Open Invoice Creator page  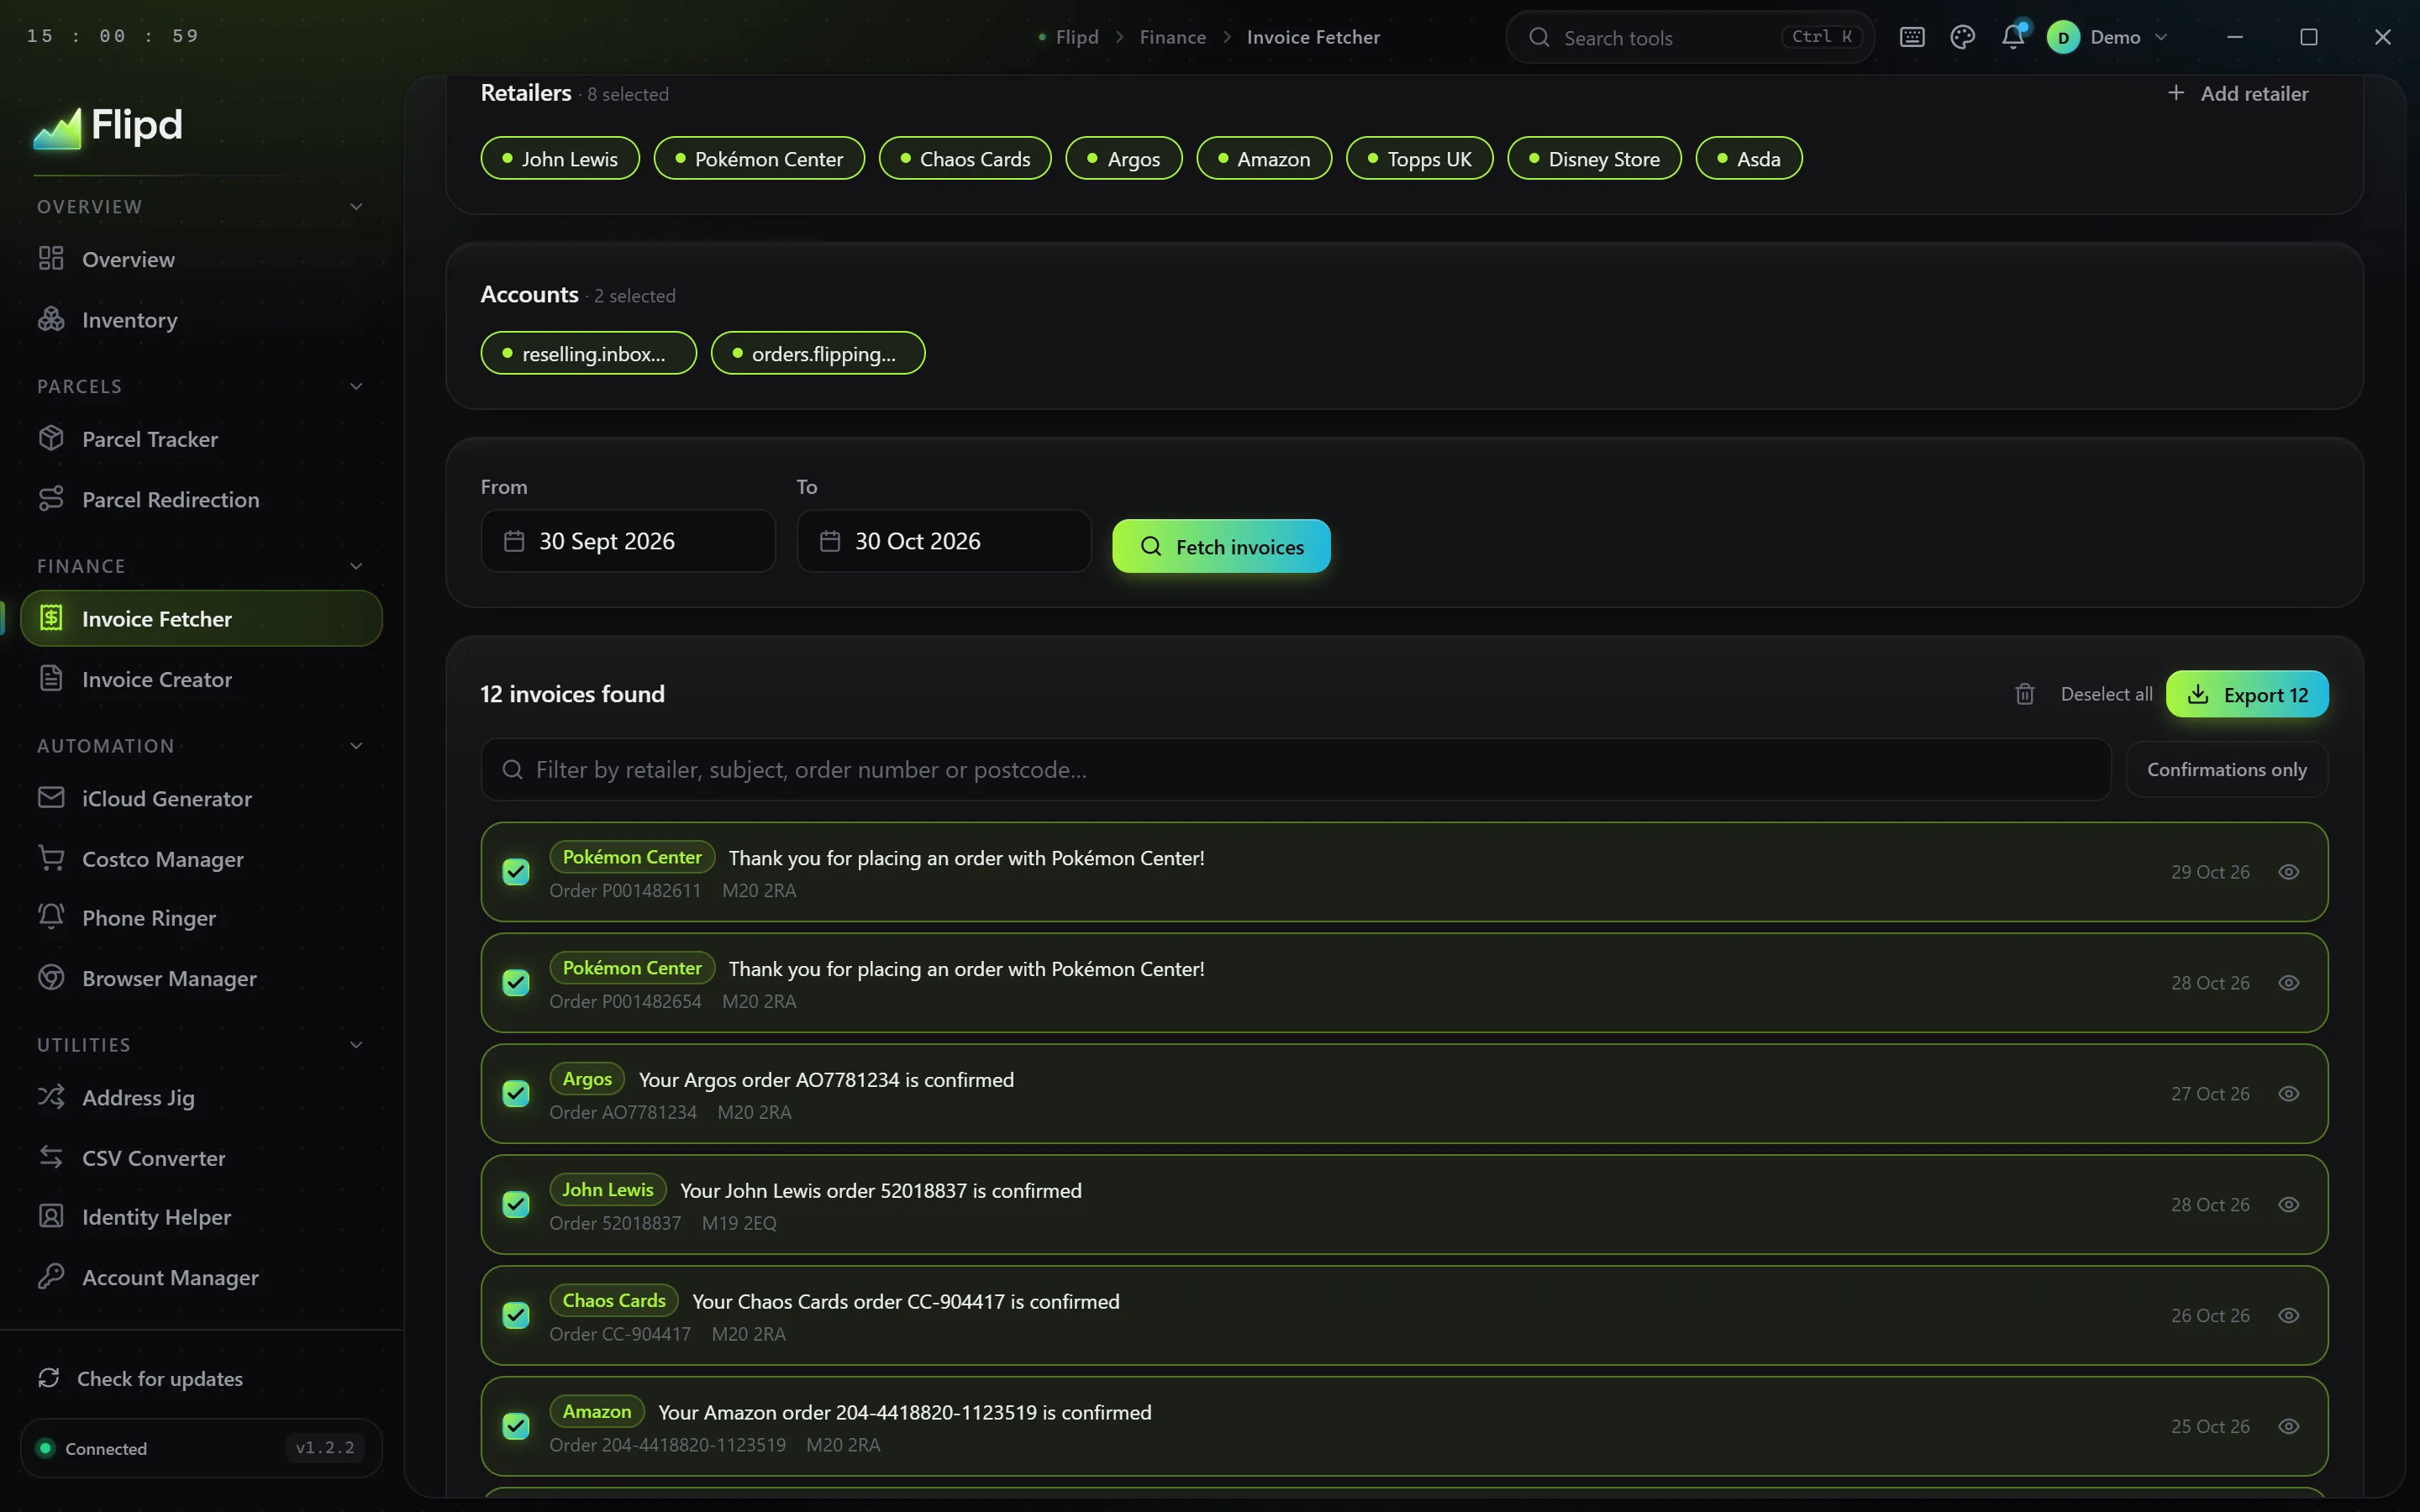(201, 679)
